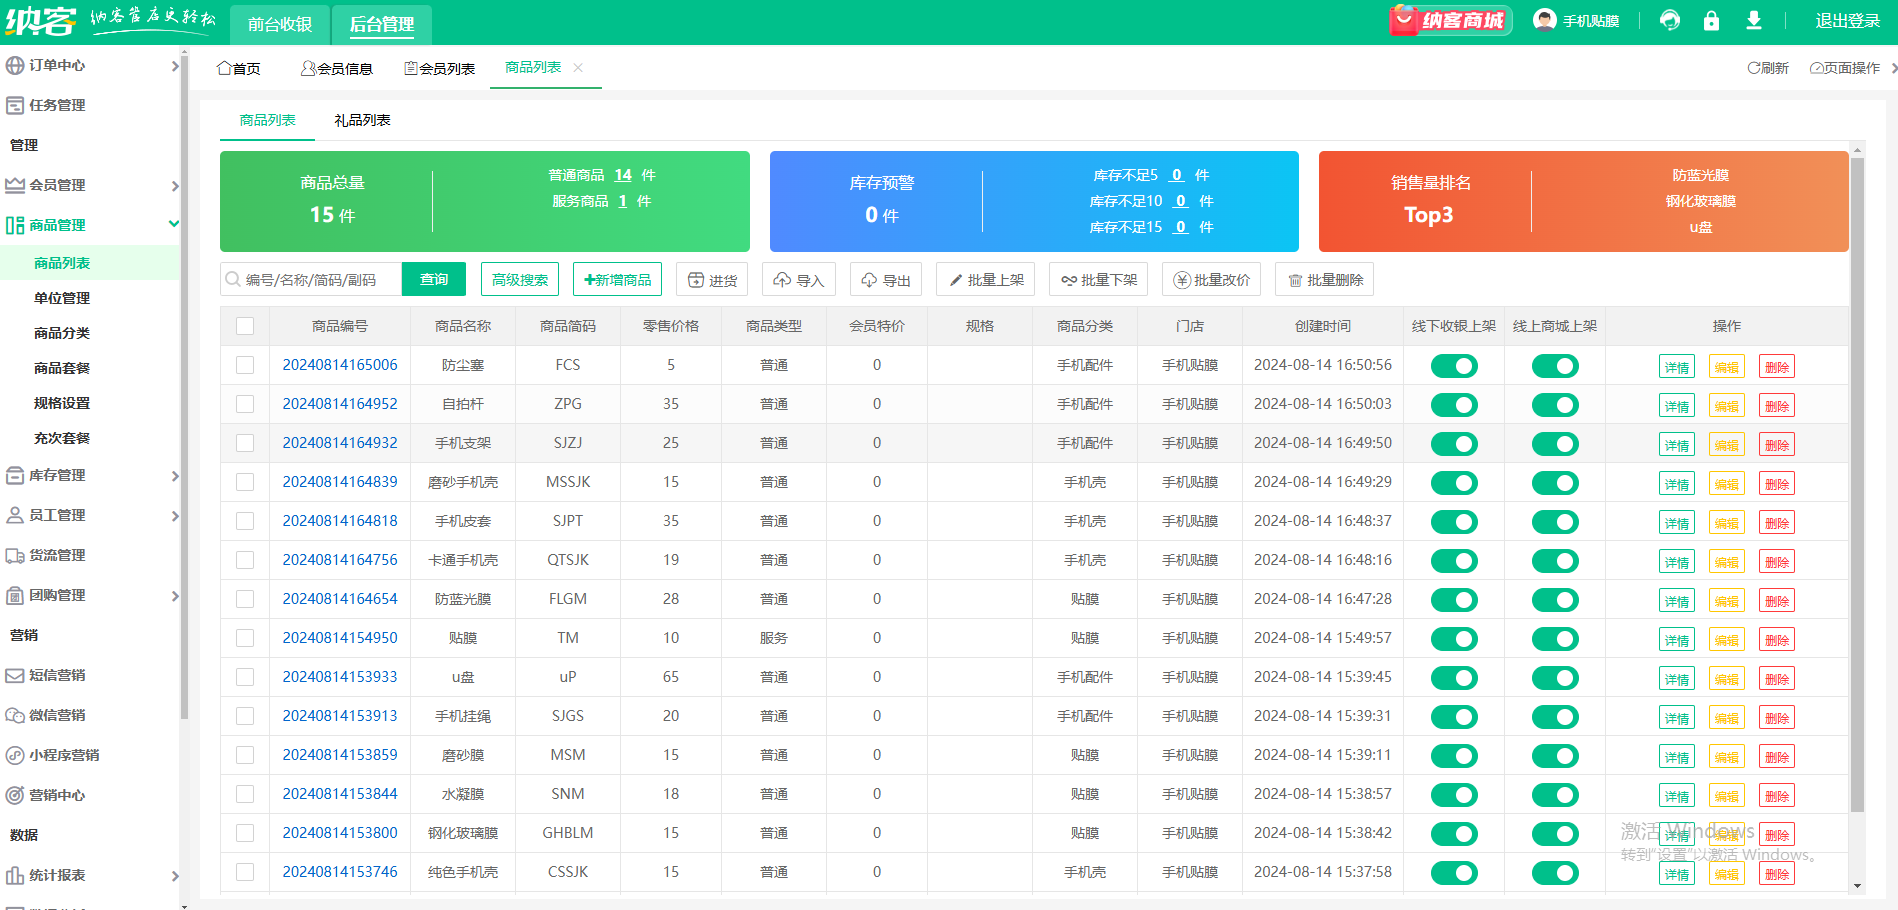Click the lock screen icon in header
The width and height of the screenshot is (1898, 910).
click(1711, 21)
